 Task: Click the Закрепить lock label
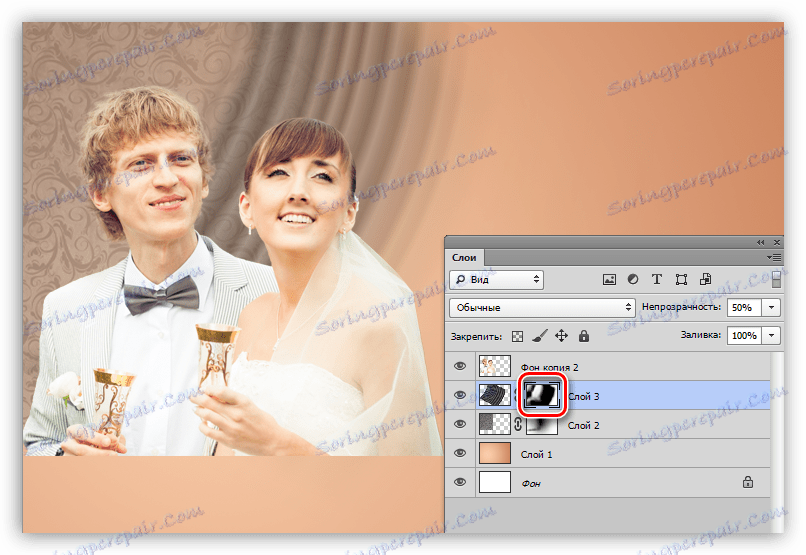click(476, 337)
